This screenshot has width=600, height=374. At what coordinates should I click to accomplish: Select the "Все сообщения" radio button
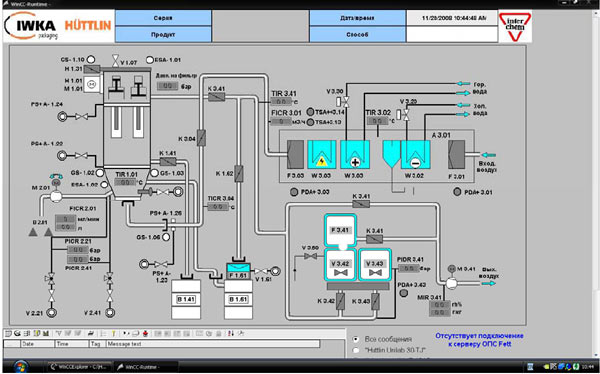(x=356, y=339)
